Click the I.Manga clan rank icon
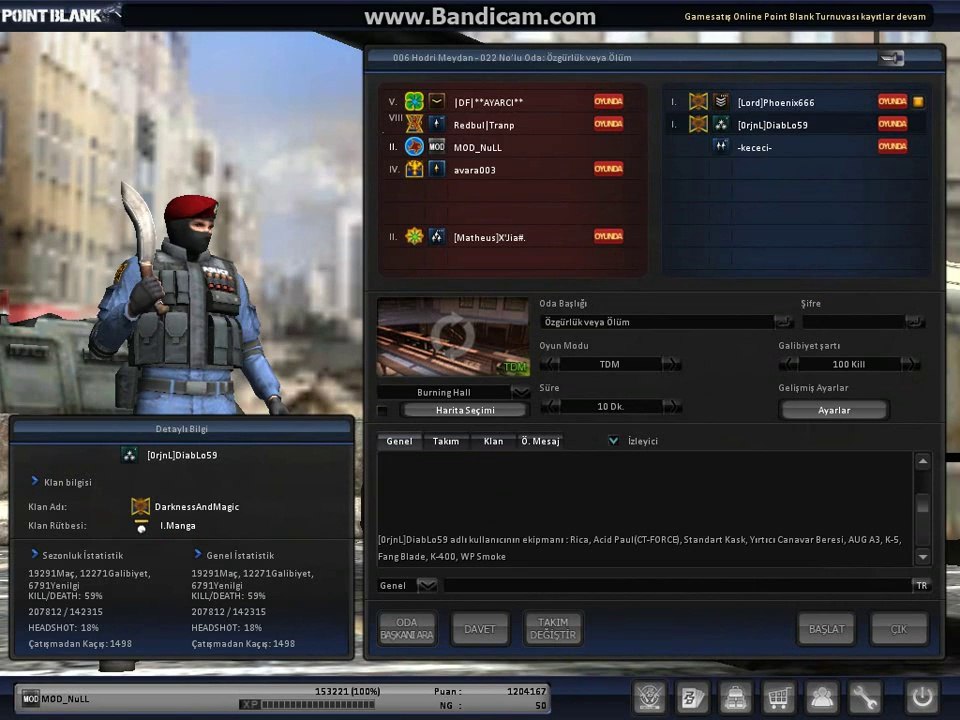 tap(141, 526)
